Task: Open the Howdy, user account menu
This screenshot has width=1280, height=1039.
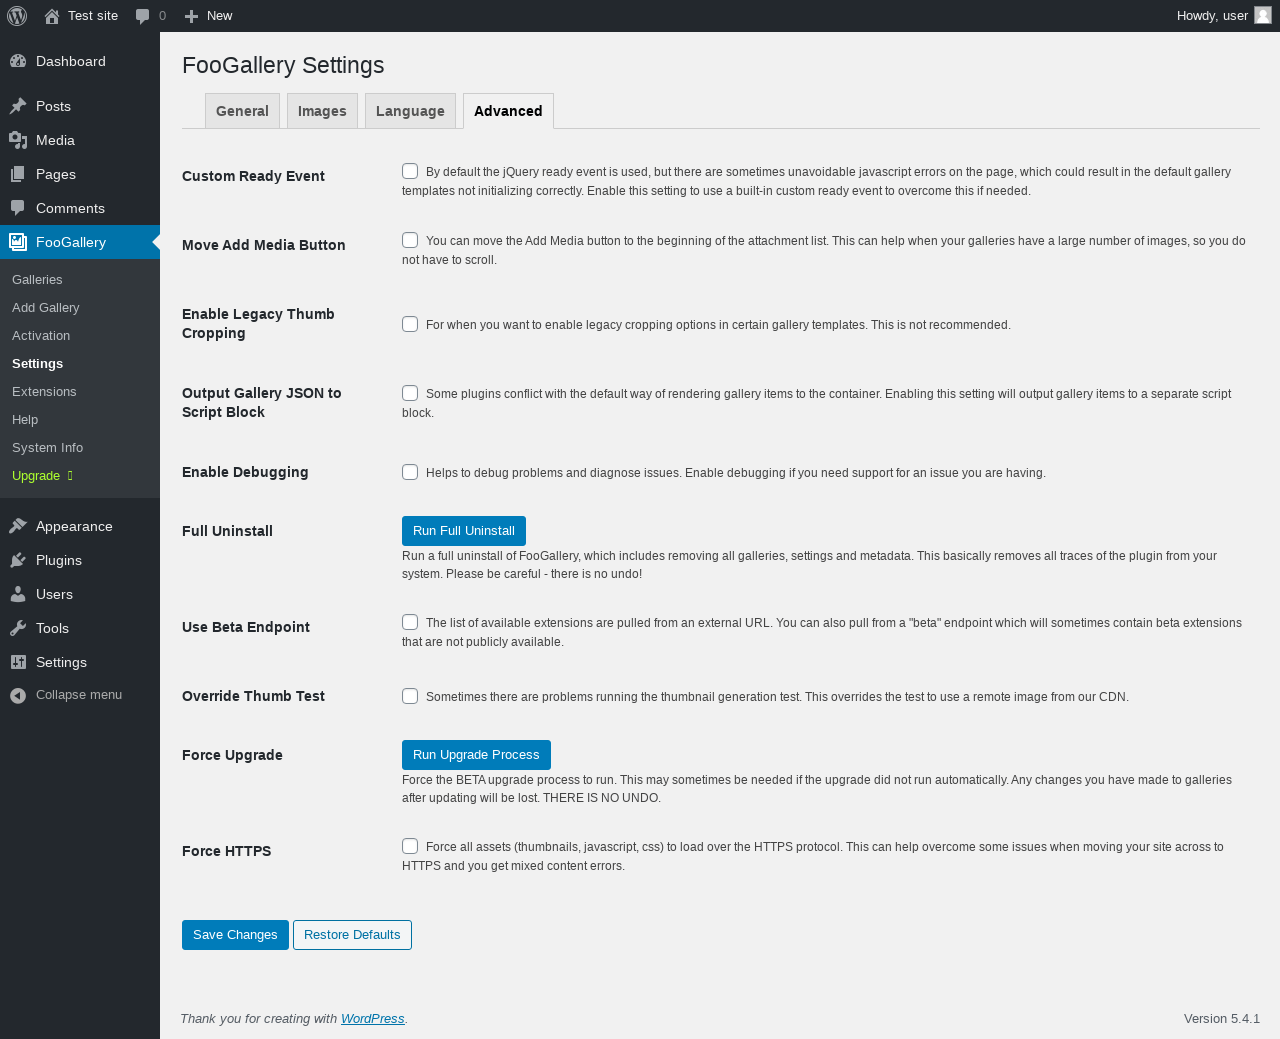Action: tap(1212, 16)
